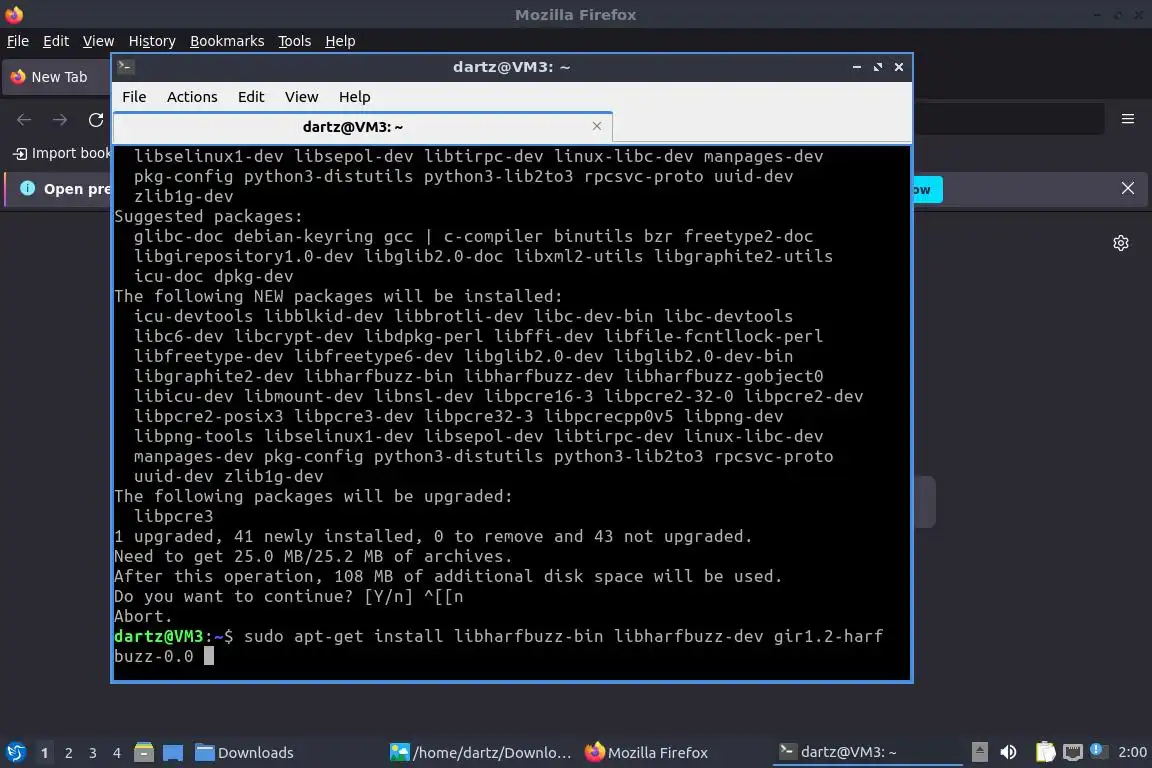Open the network tray icon

tap(1073, 752)
